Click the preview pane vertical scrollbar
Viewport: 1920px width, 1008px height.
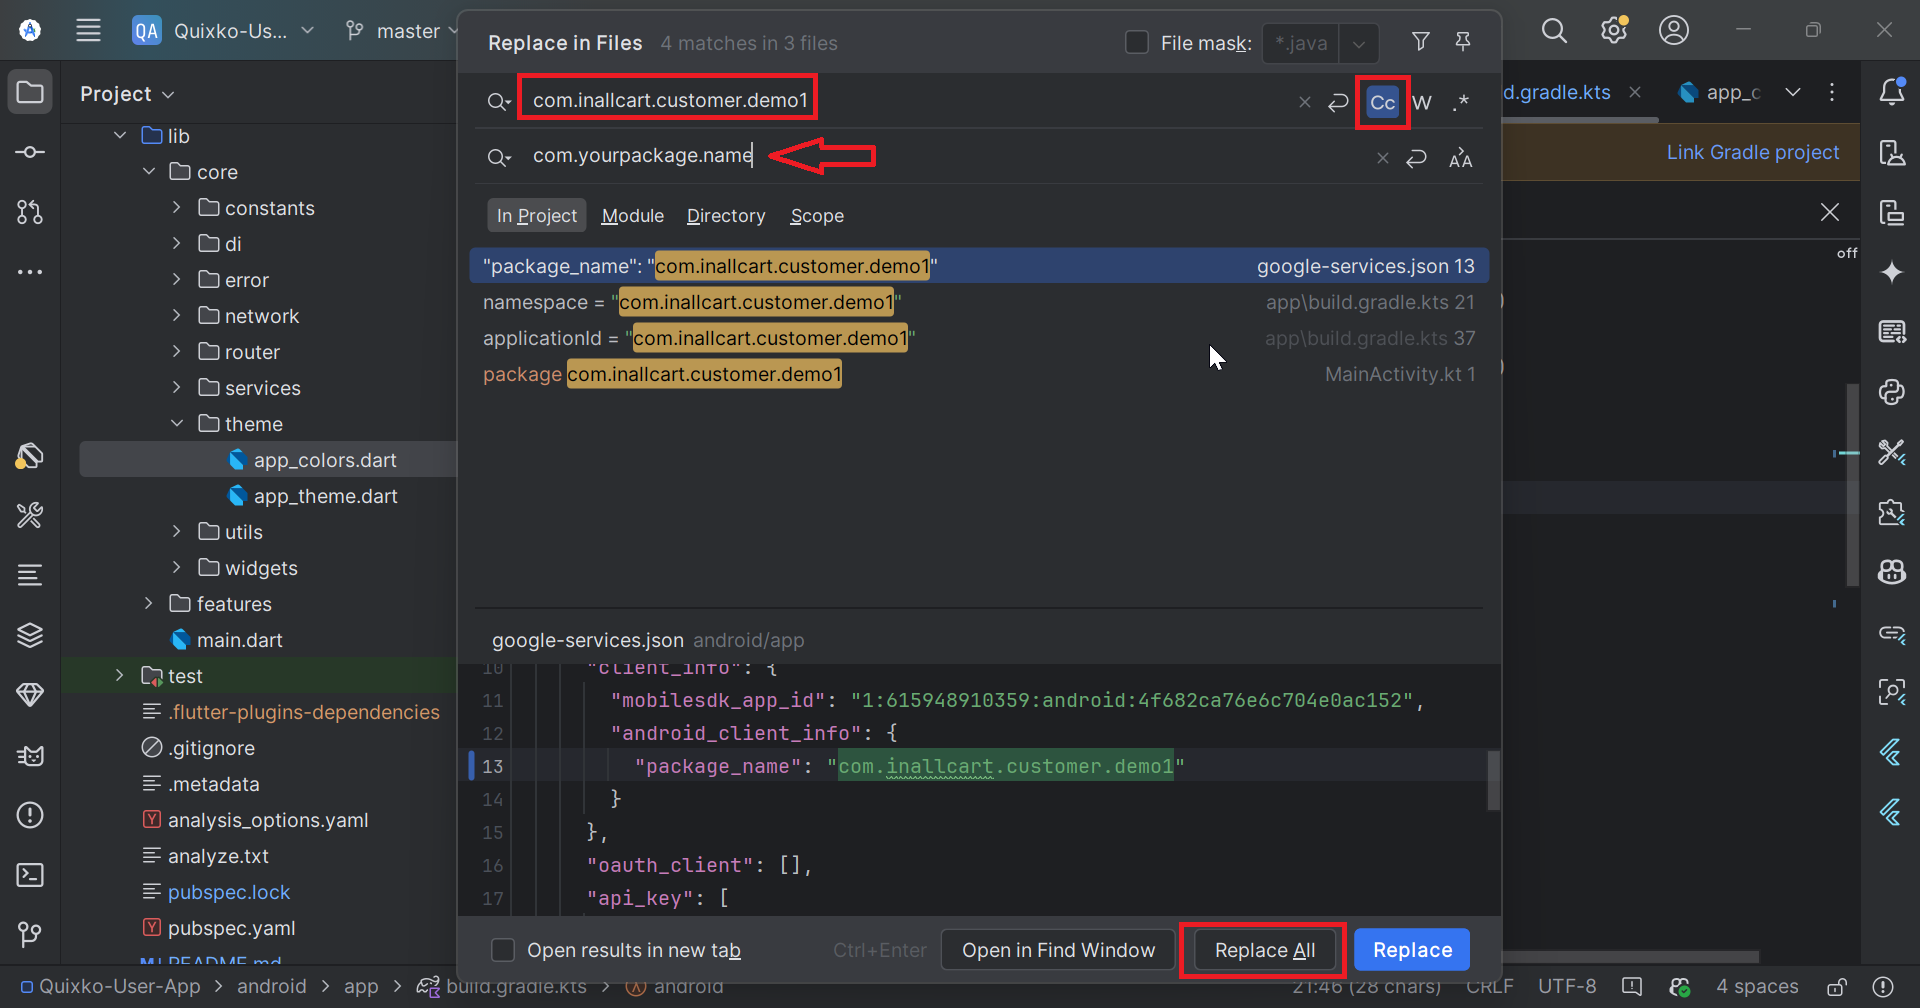[1493, 780]
